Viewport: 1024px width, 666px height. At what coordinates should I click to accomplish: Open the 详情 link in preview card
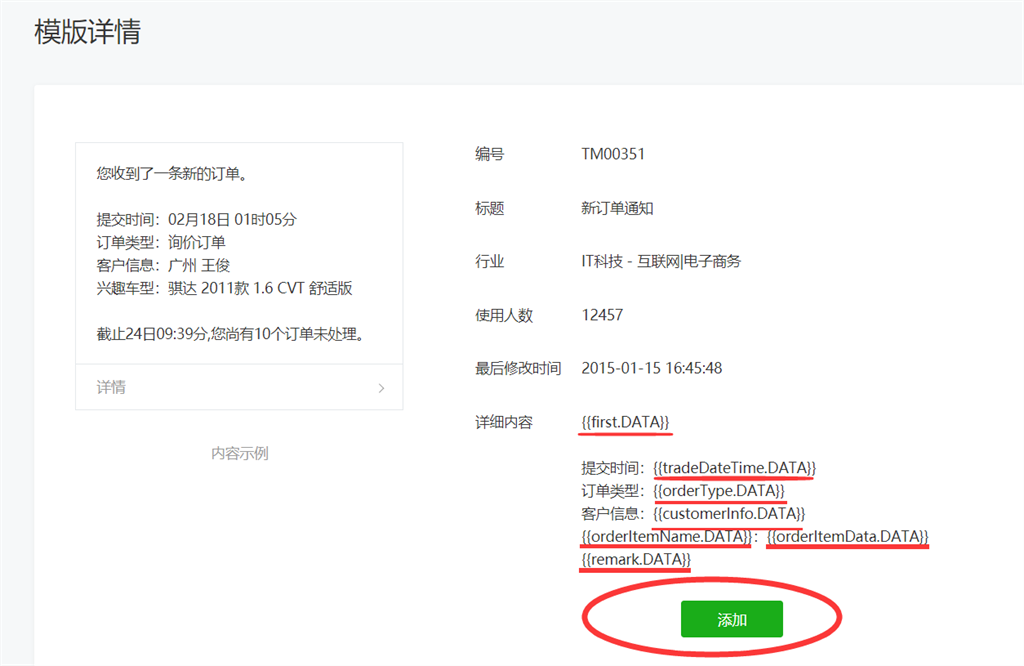[x=112, y=388]
